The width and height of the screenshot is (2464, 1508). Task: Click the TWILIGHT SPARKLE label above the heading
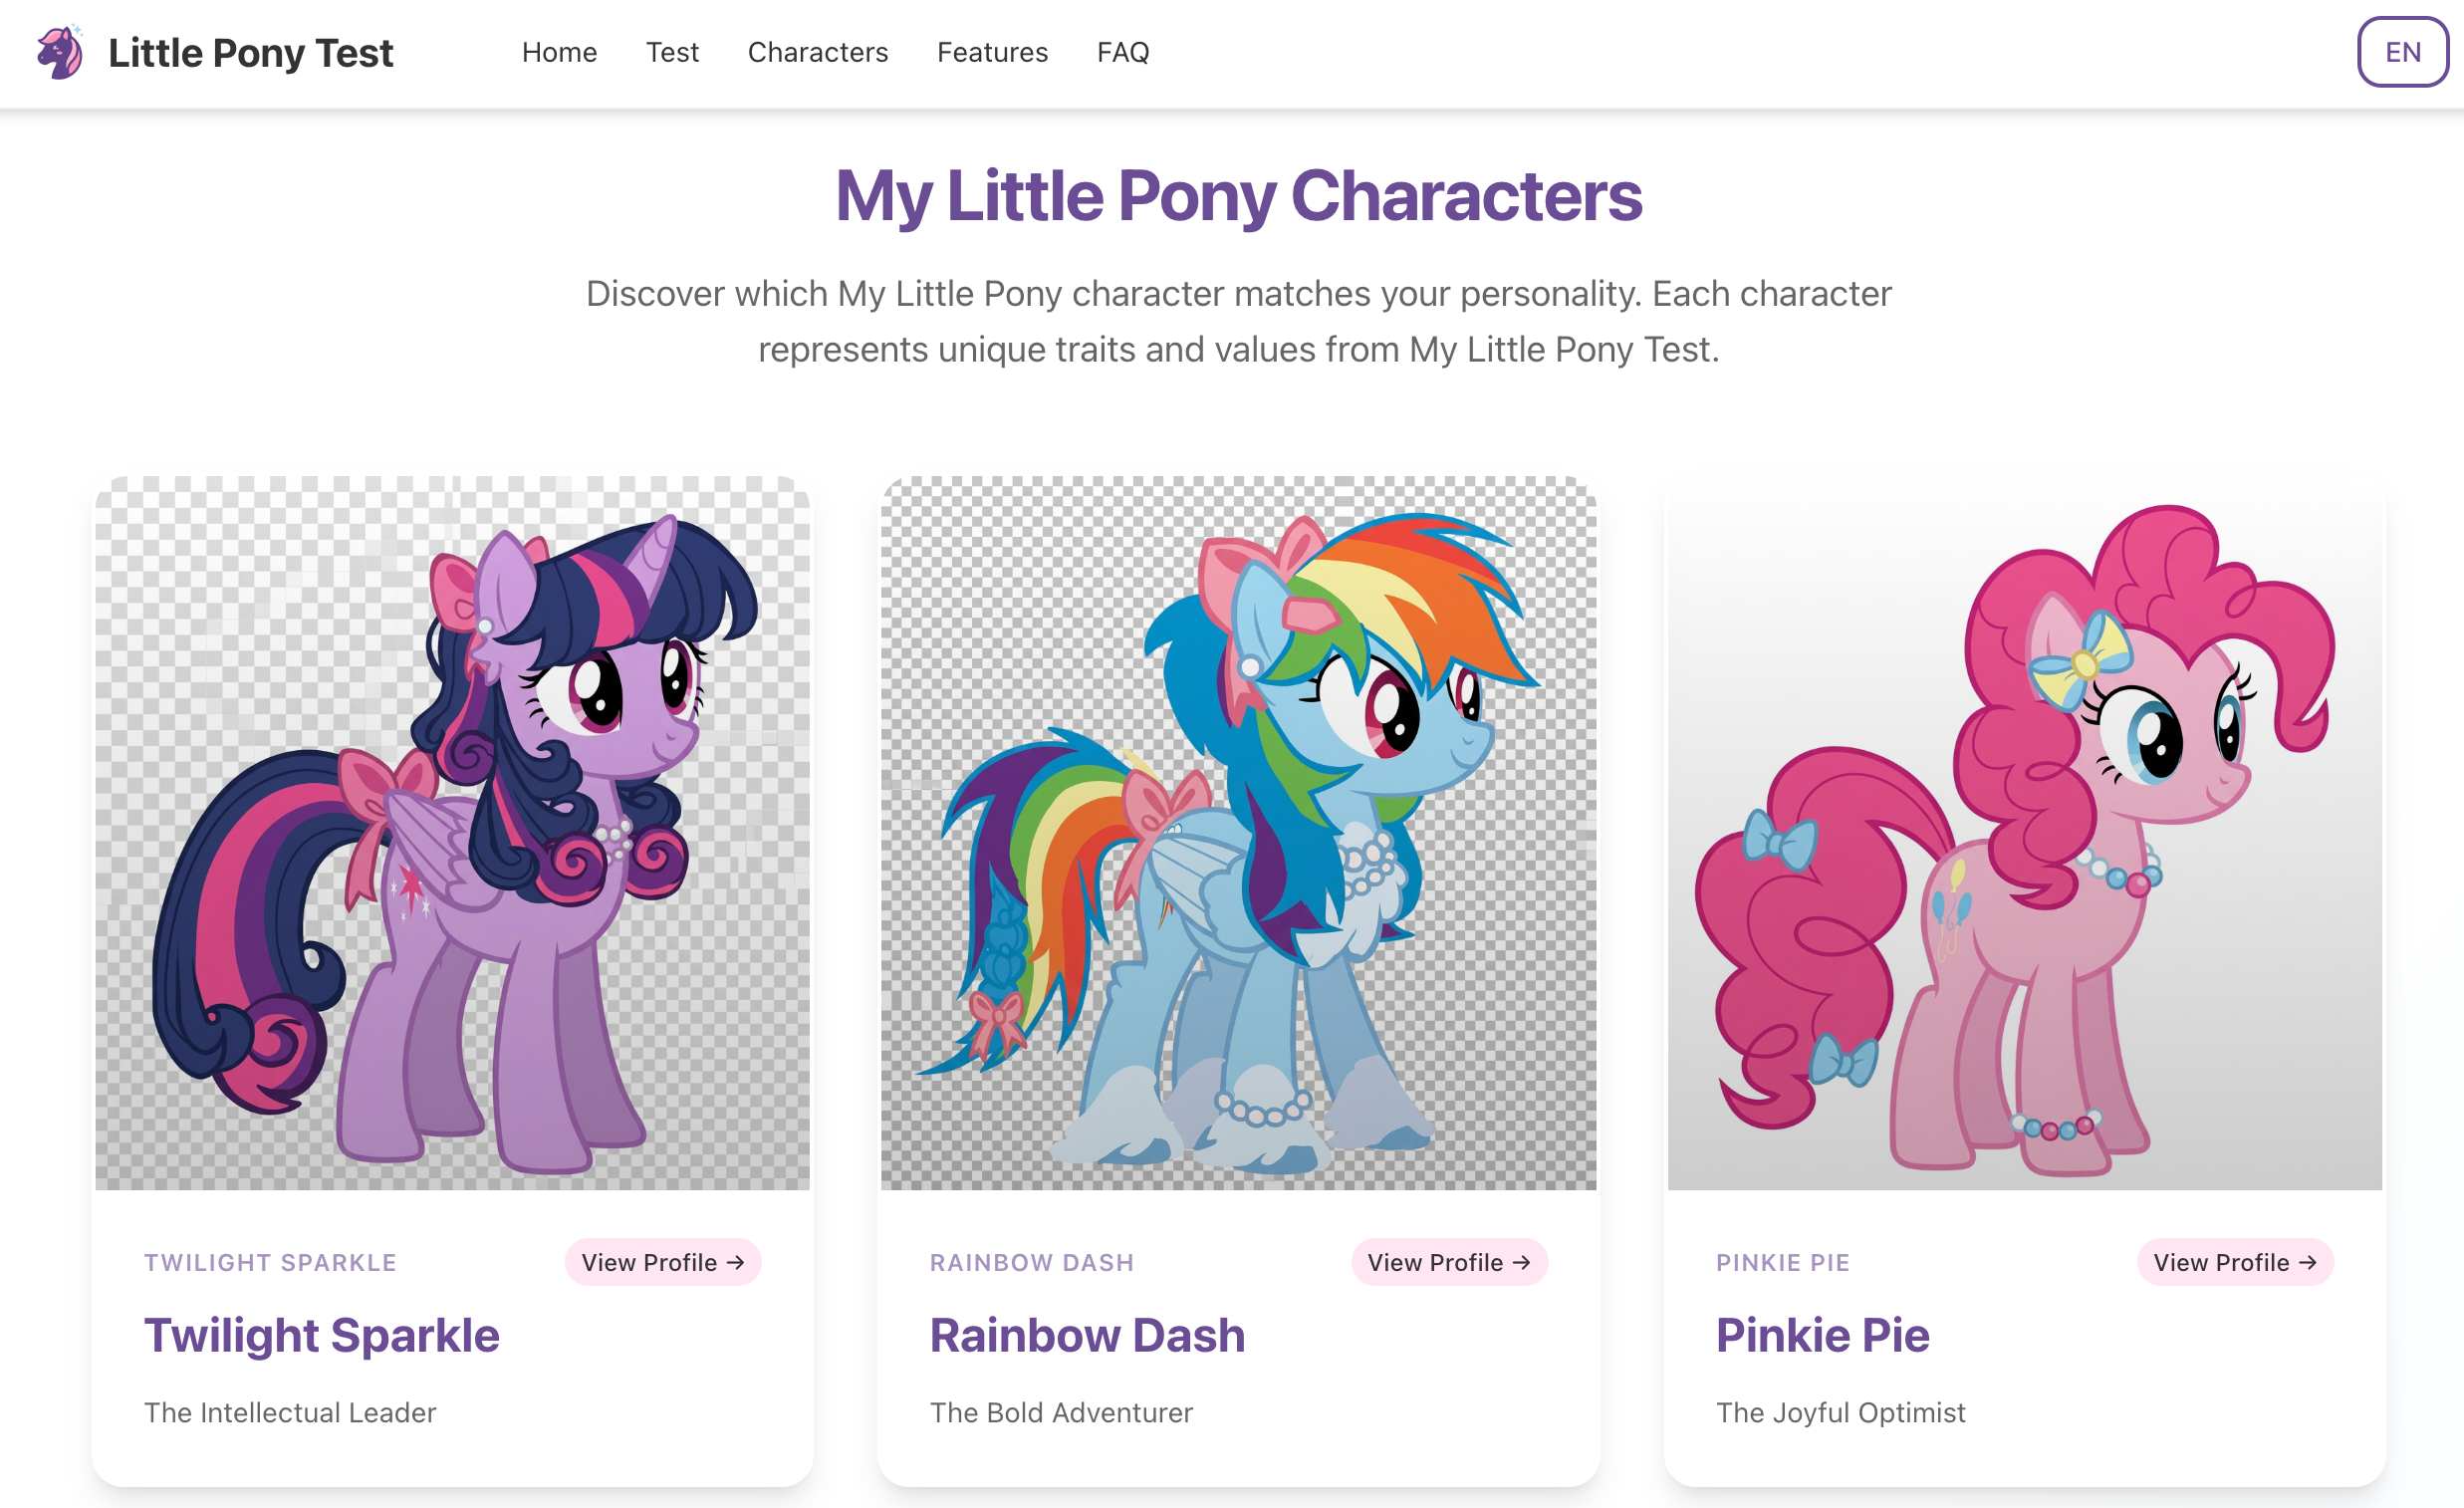(271, 1262)
